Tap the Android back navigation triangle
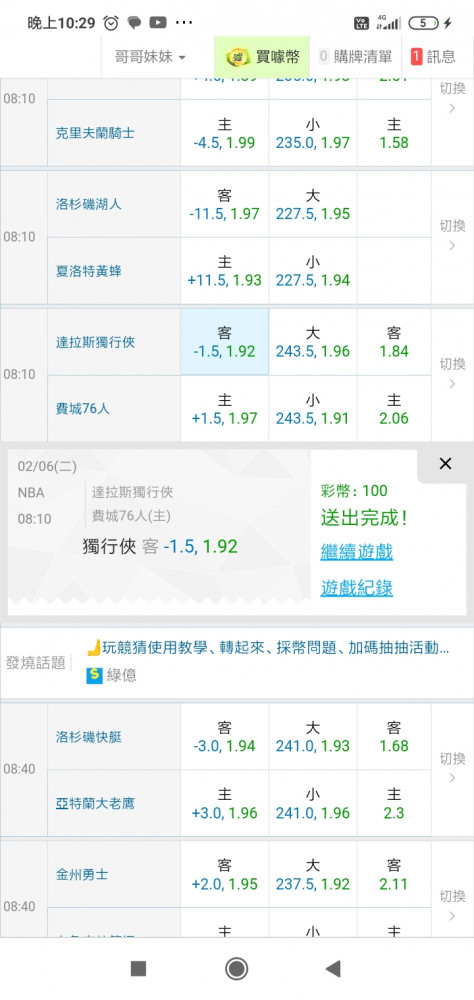The image size is (474, 1000). [332, 969]
